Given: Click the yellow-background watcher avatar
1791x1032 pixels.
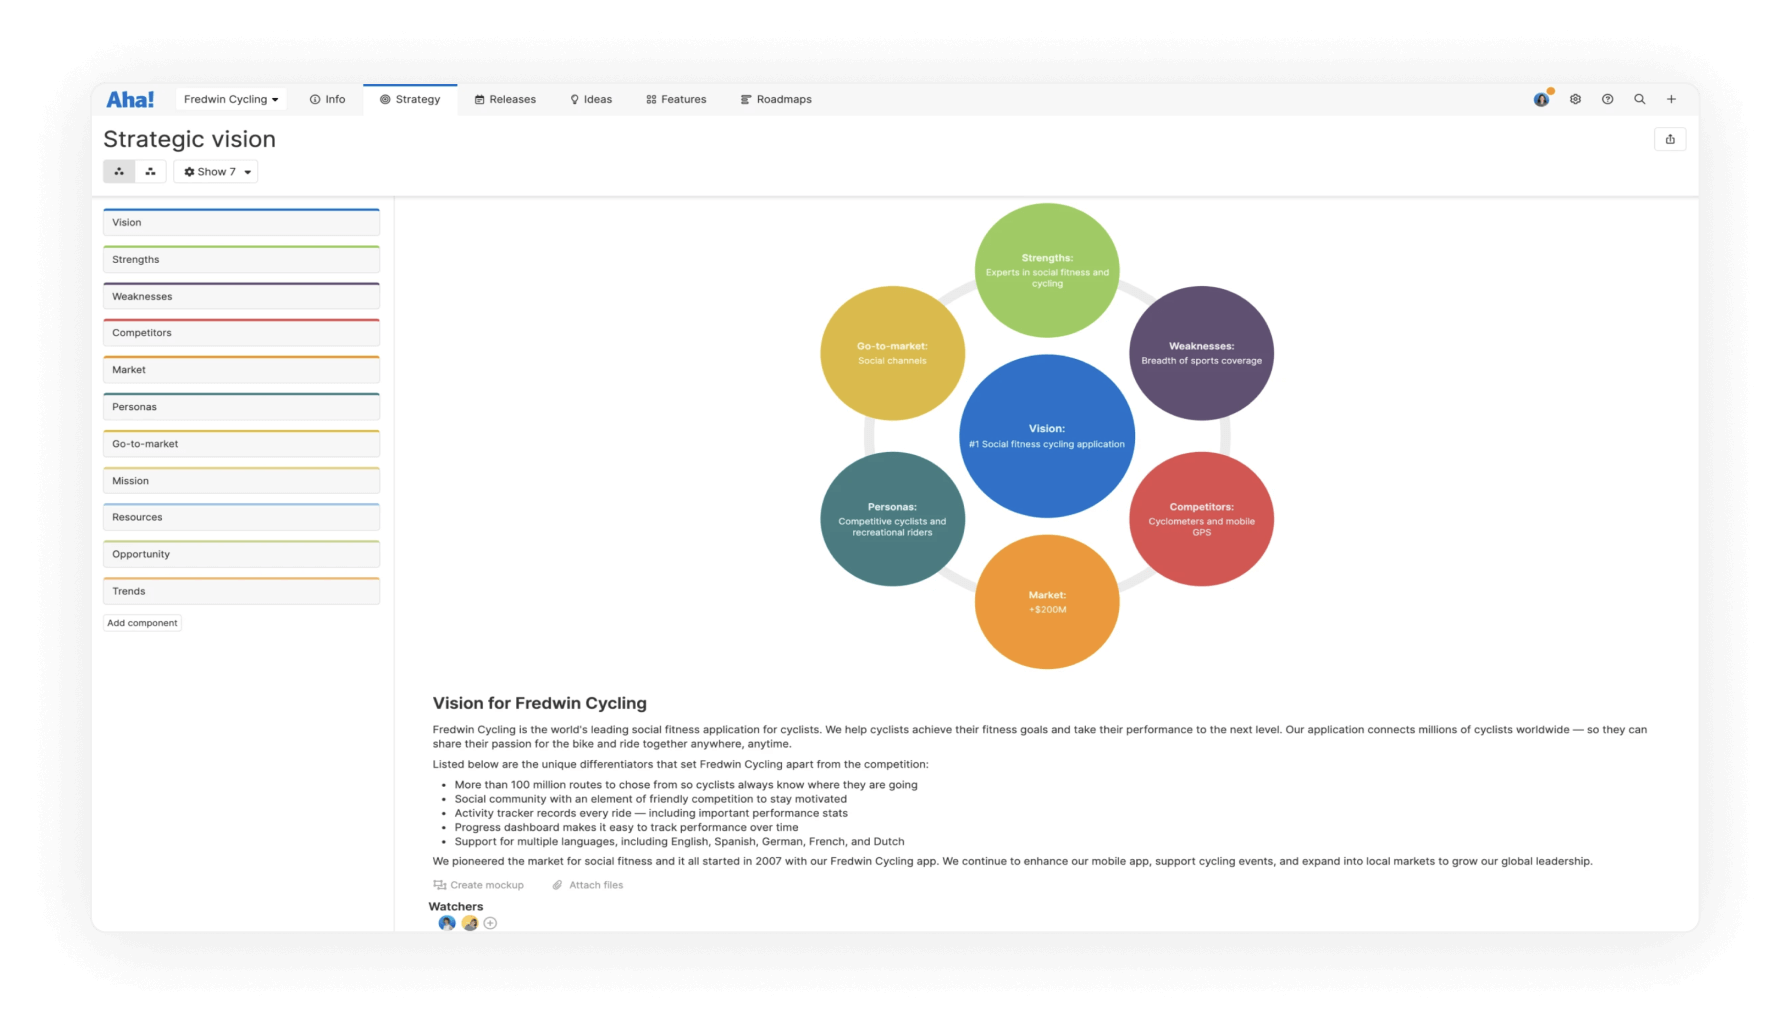Looking at the screenshot, I should [469, 923].
